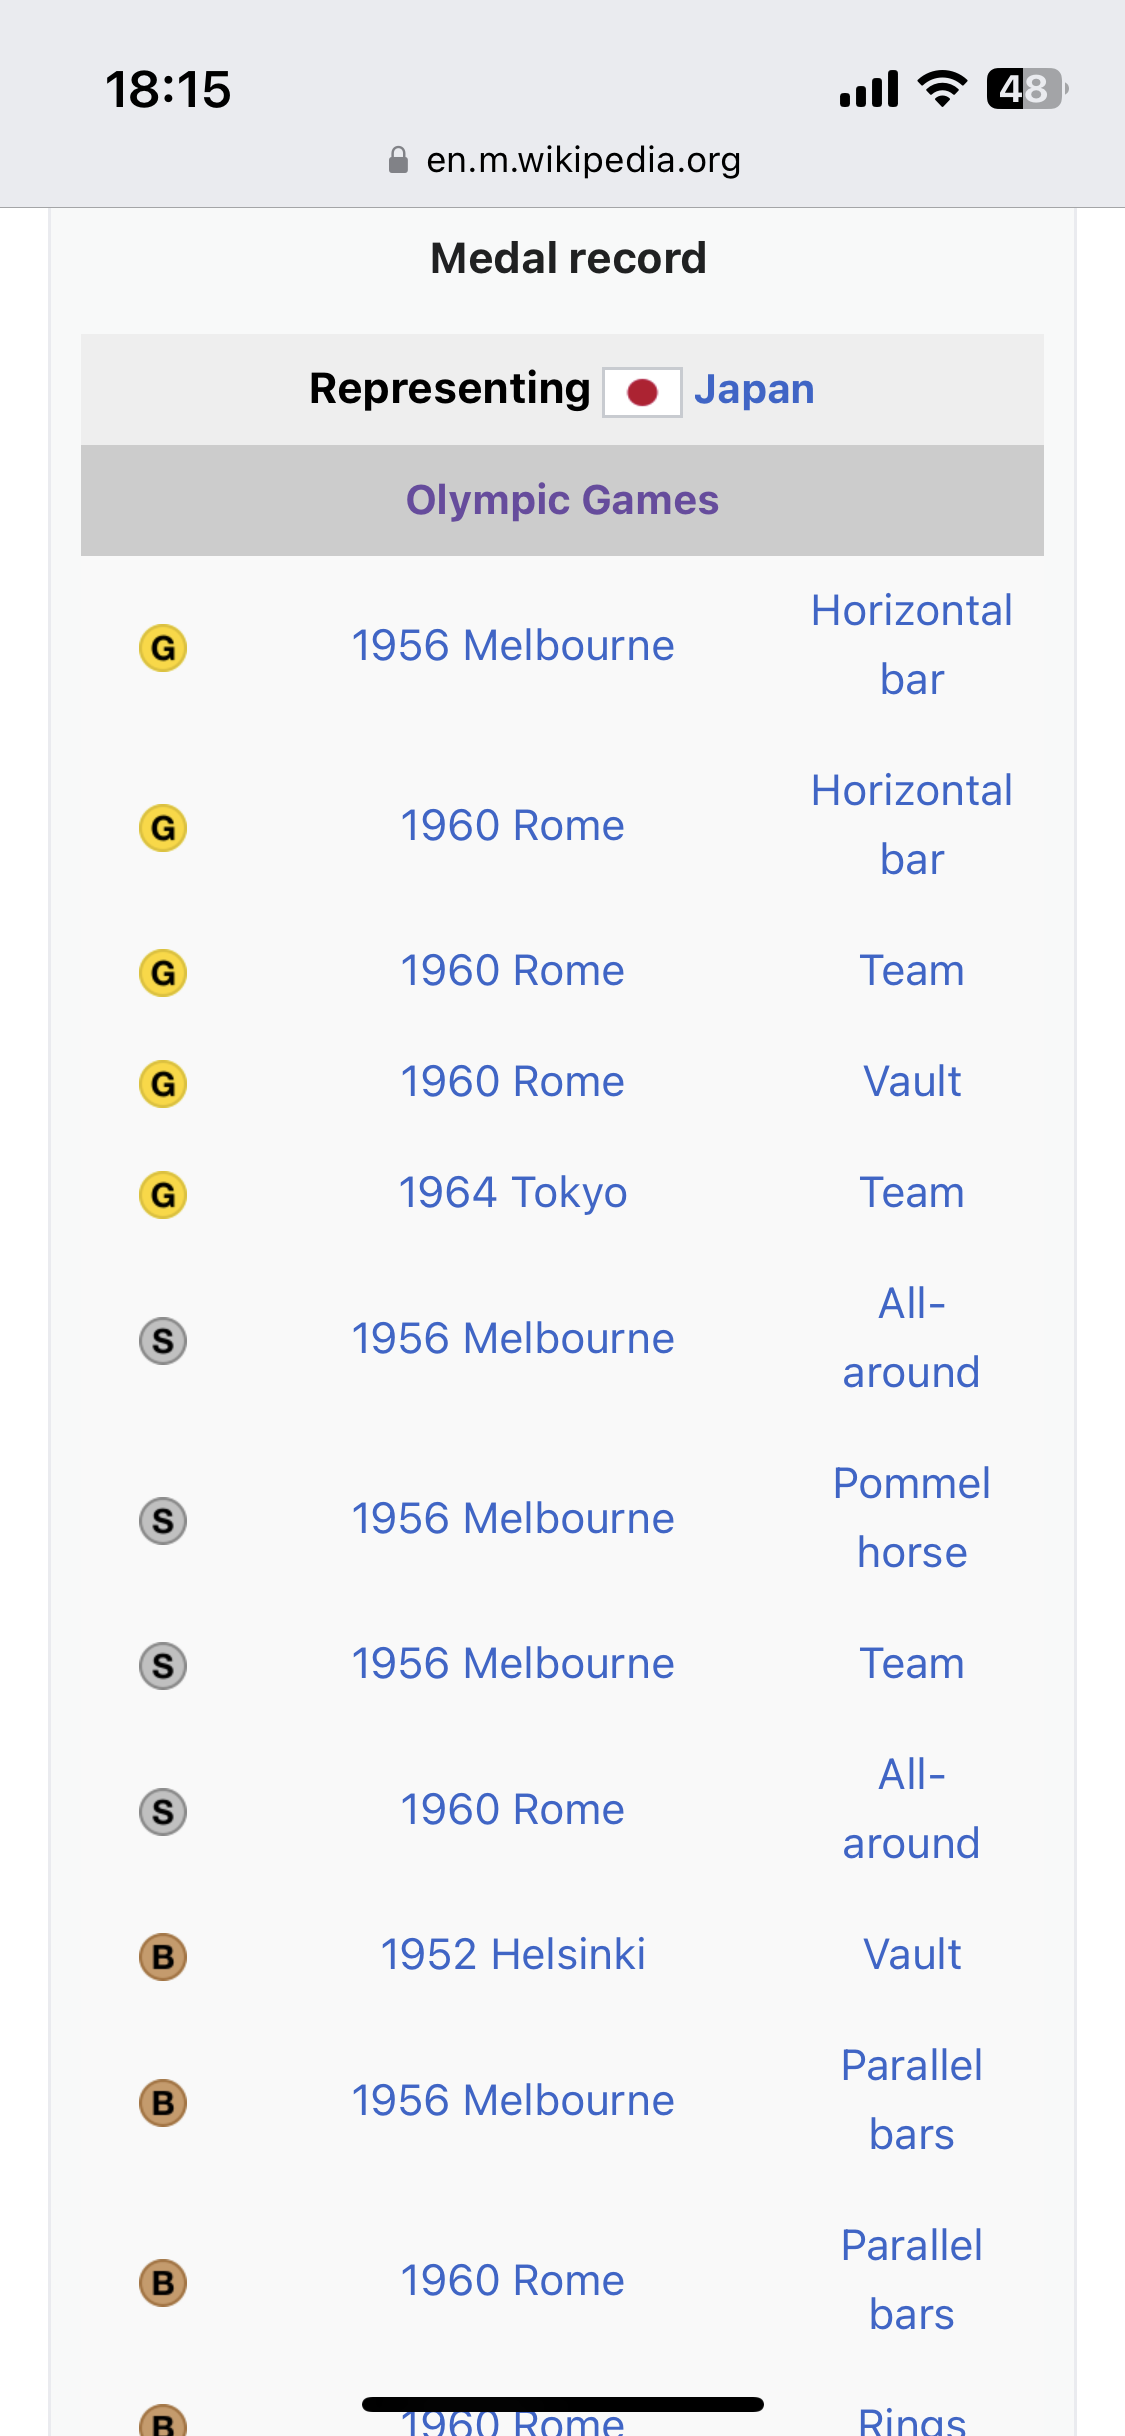The image size is (1125, 2436).
Task: Tap the home indicator bar at the bottom
Action: coord(563,2404)
